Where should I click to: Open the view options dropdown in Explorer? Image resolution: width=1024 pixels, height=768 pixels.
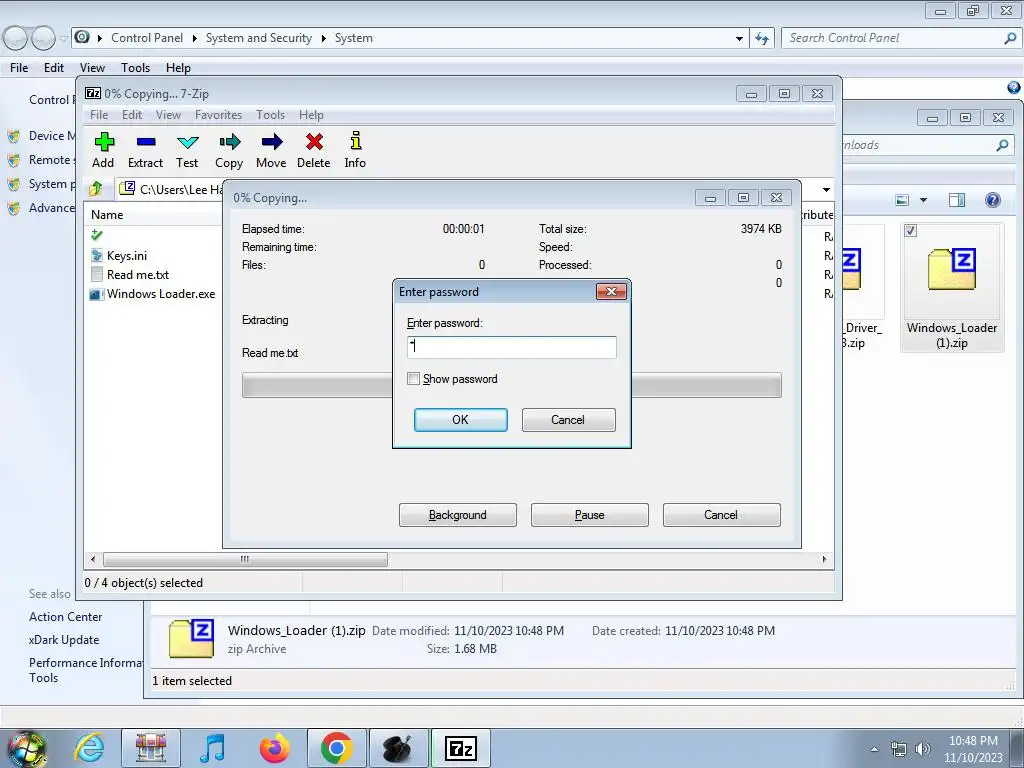point(923,200)
